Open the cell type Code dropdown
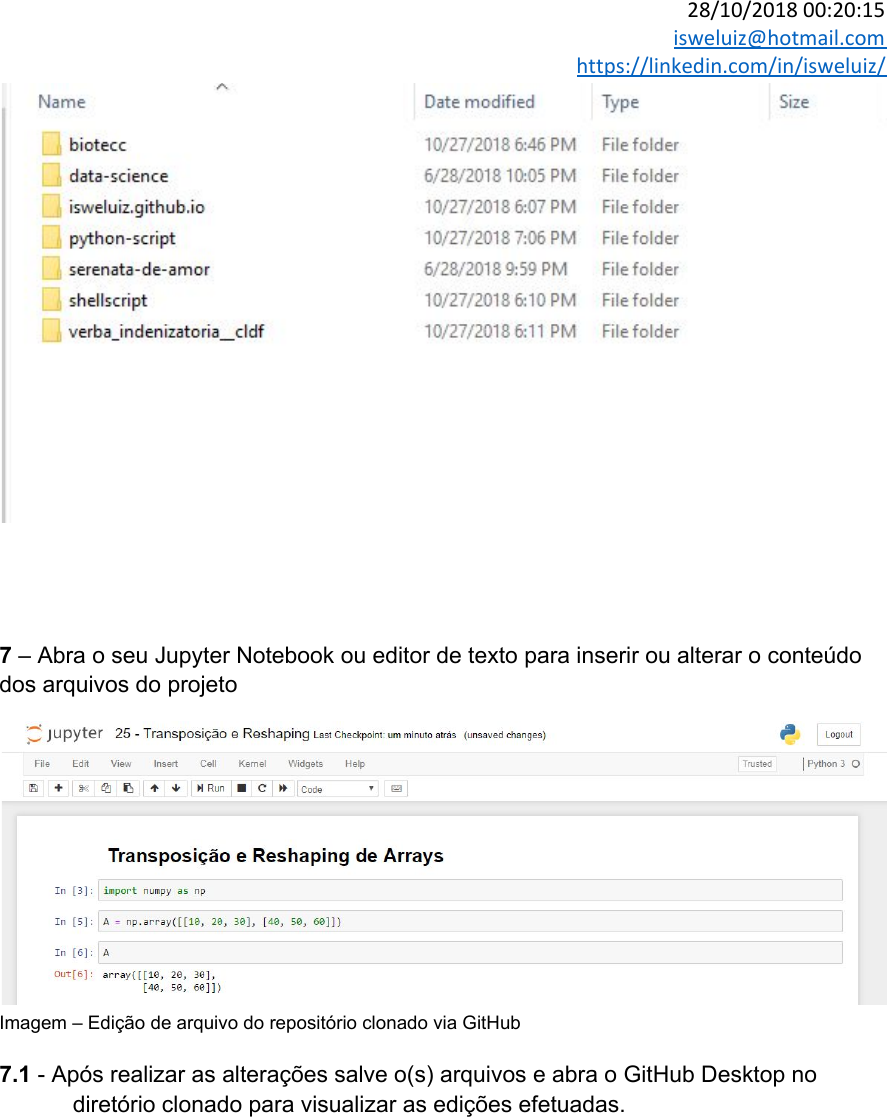 (x=337, y=789)
